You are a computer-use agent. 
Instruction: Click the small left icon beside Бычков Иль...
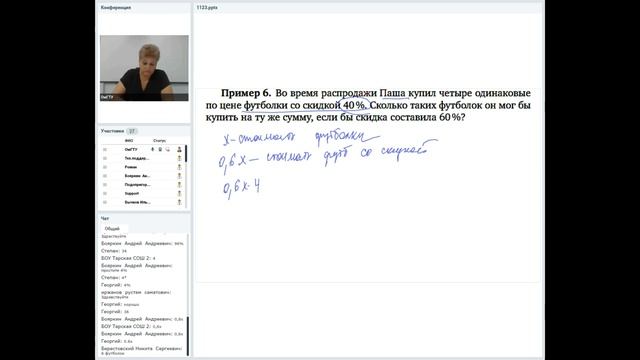105,202
